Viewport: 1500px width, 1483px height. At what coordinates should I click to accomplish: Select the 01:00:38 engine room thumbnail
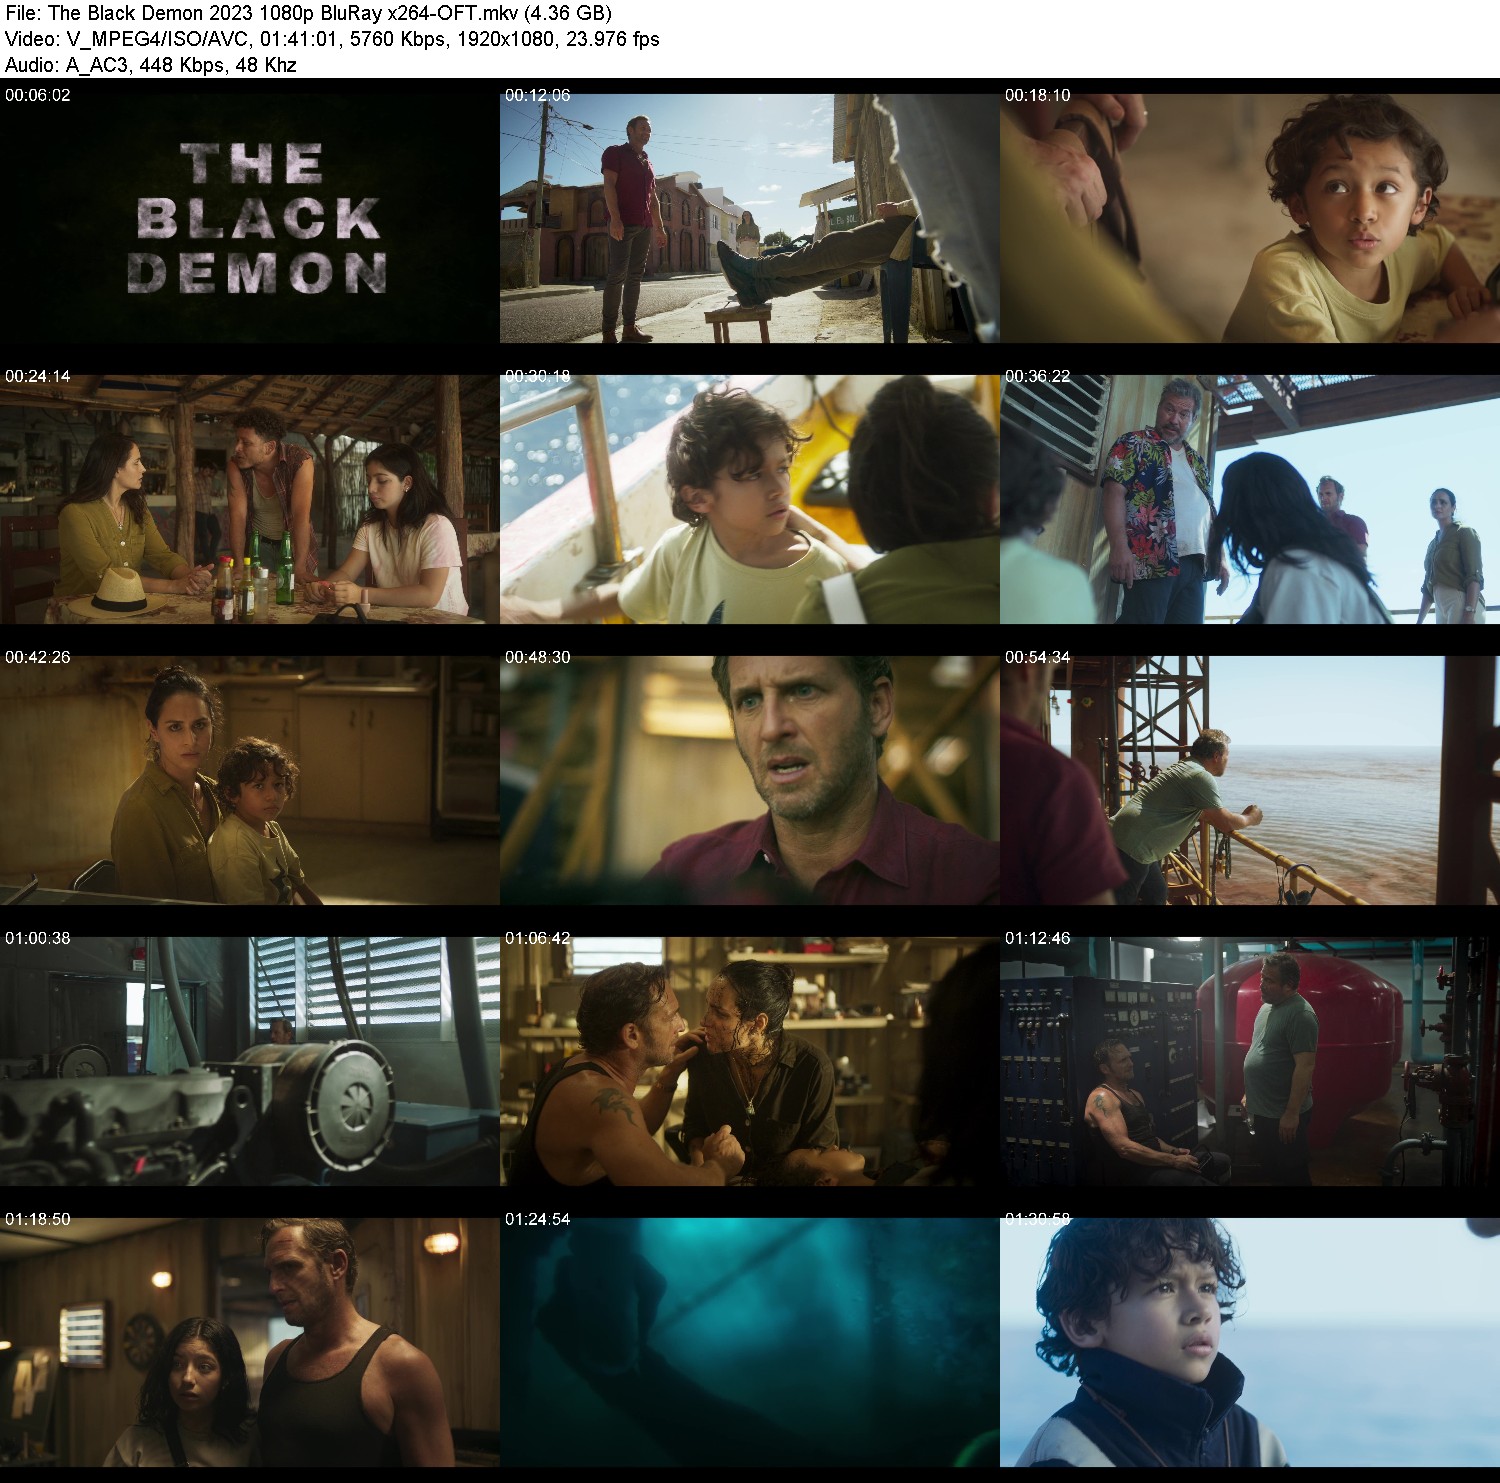(x=250, y=1062)
